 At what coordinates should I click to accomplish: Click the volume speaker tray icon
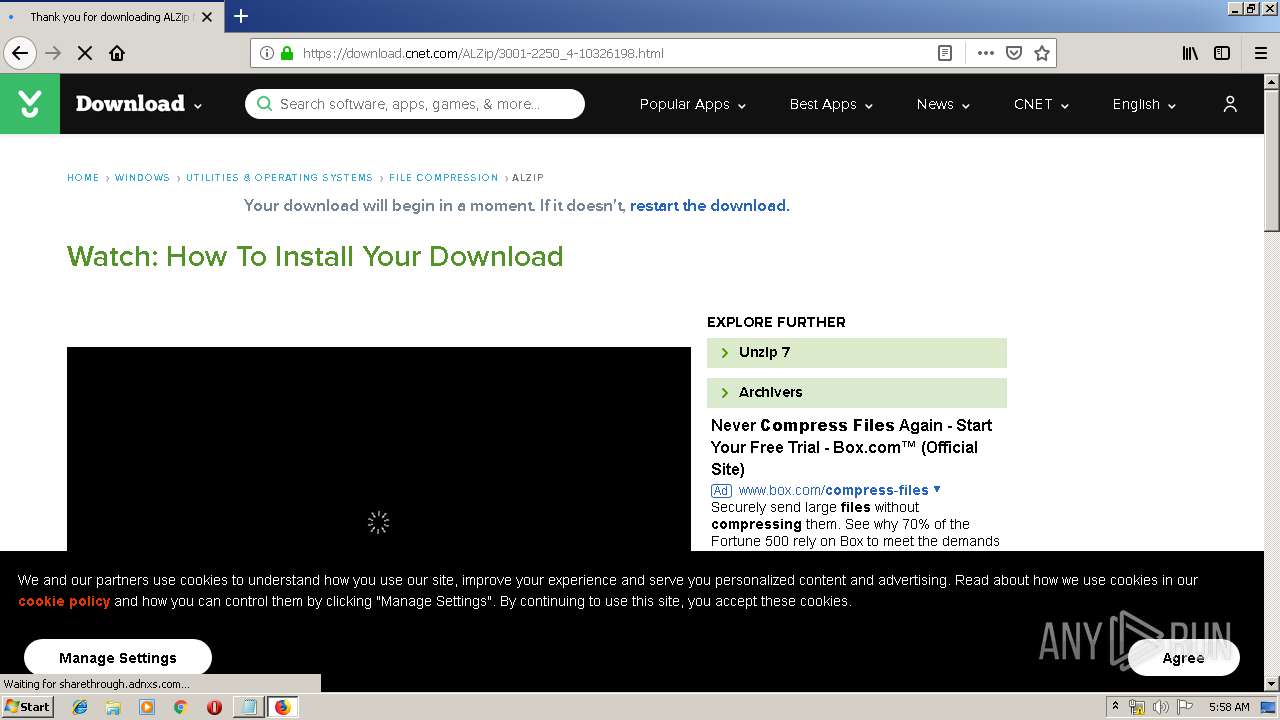point(1160,707)
